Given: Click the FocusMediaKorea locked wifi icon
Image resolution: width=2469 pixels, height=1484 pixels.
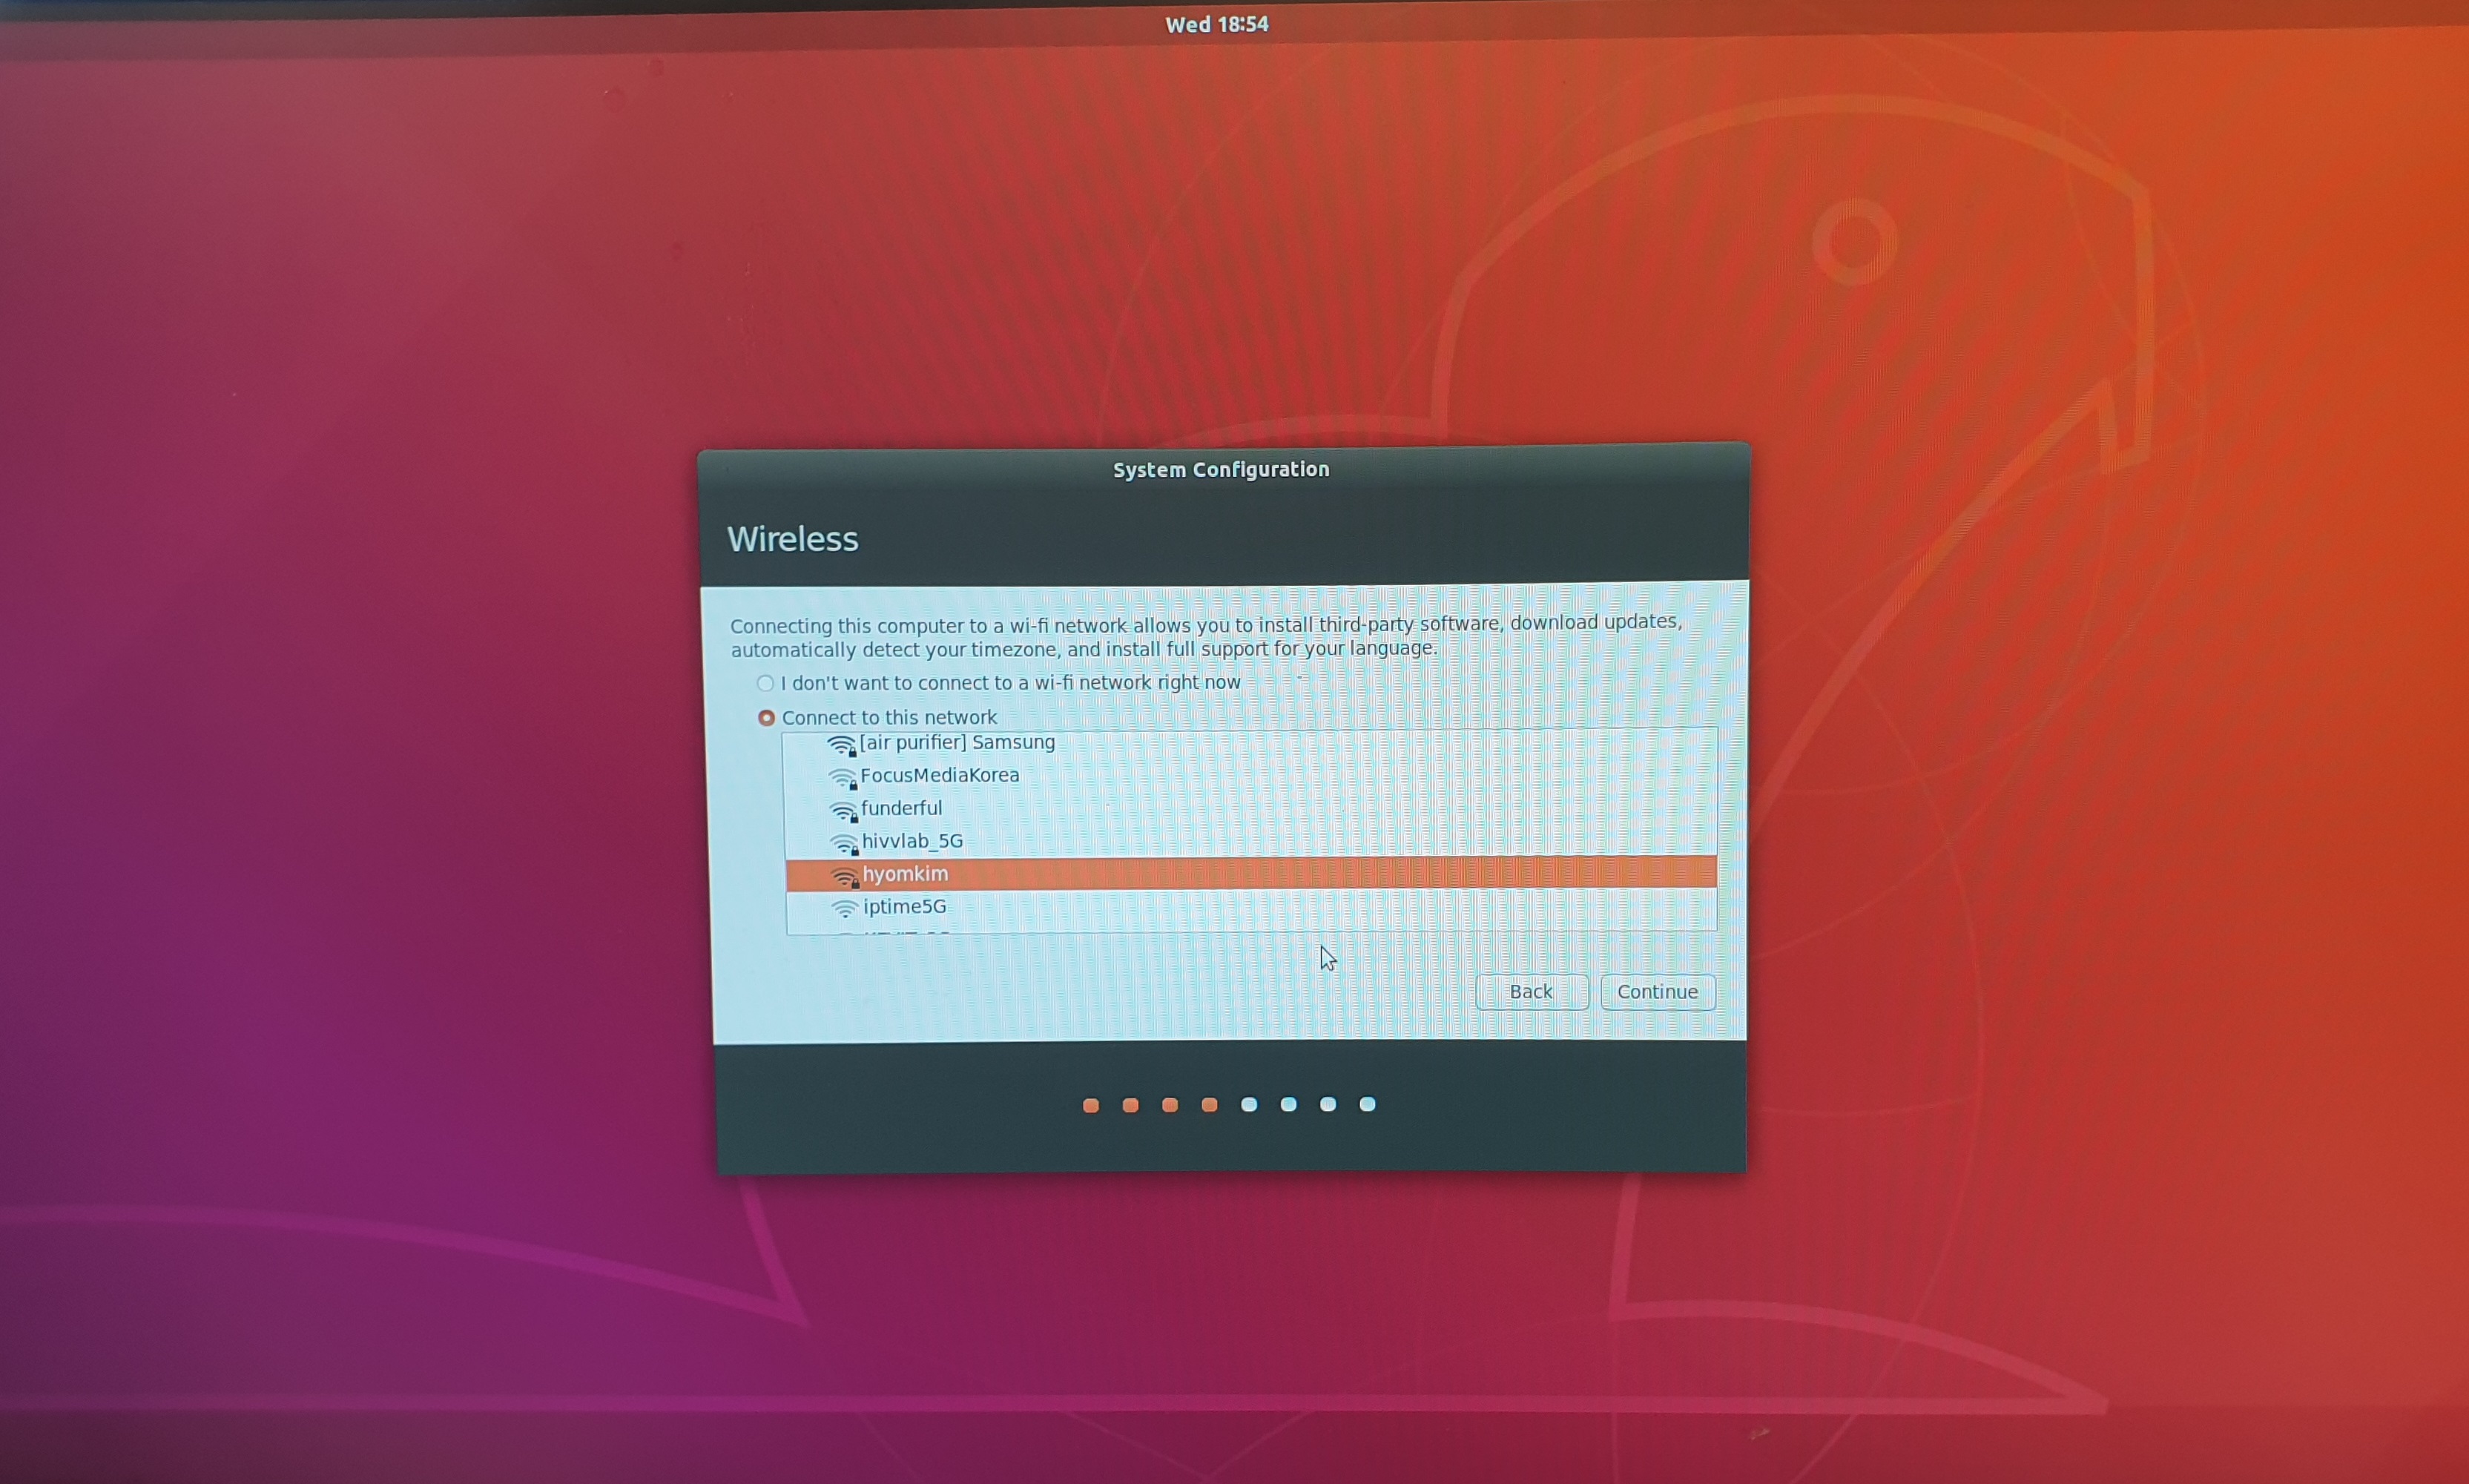Looking at the screenshot, I should pos(843,777).
